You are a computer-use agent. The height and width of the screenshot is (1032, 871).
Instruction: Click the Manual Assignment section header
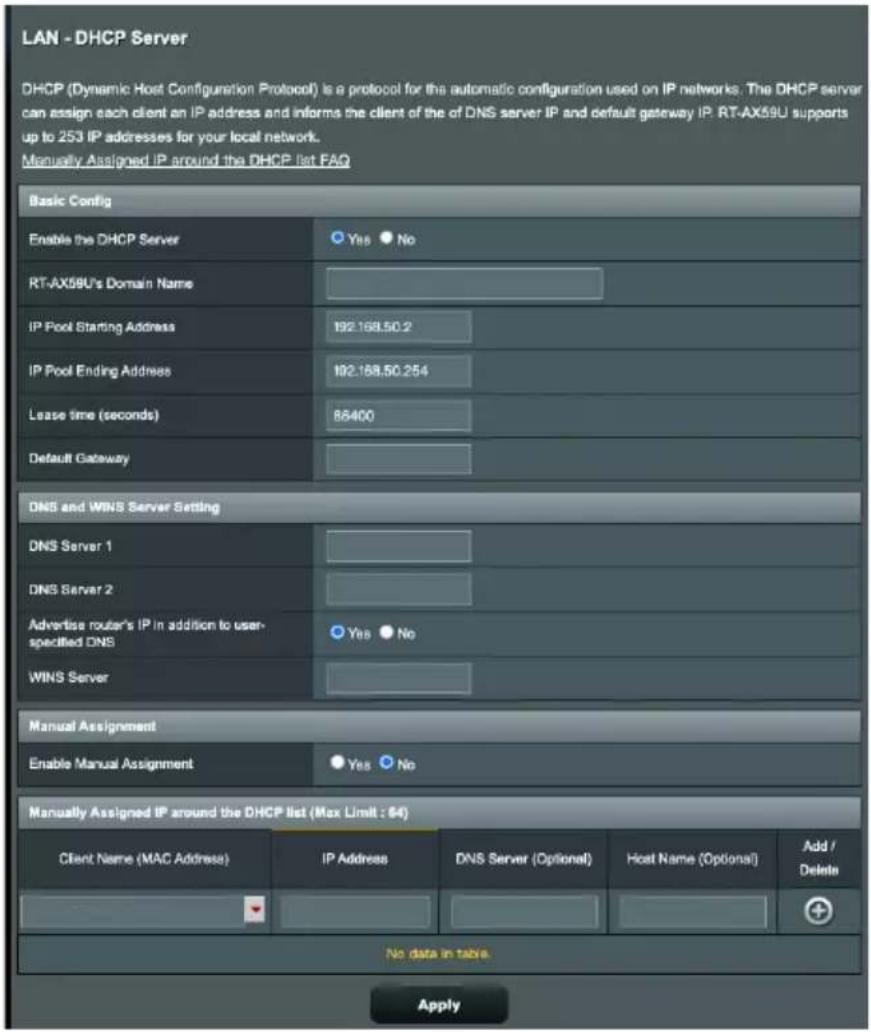point(439,726)
